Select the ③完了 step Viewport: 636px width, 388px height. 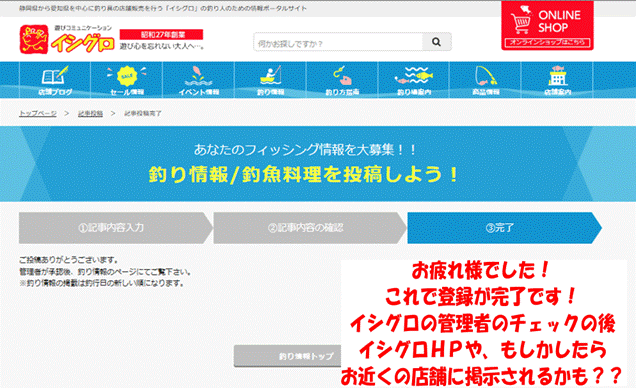(x=504, y=228)
